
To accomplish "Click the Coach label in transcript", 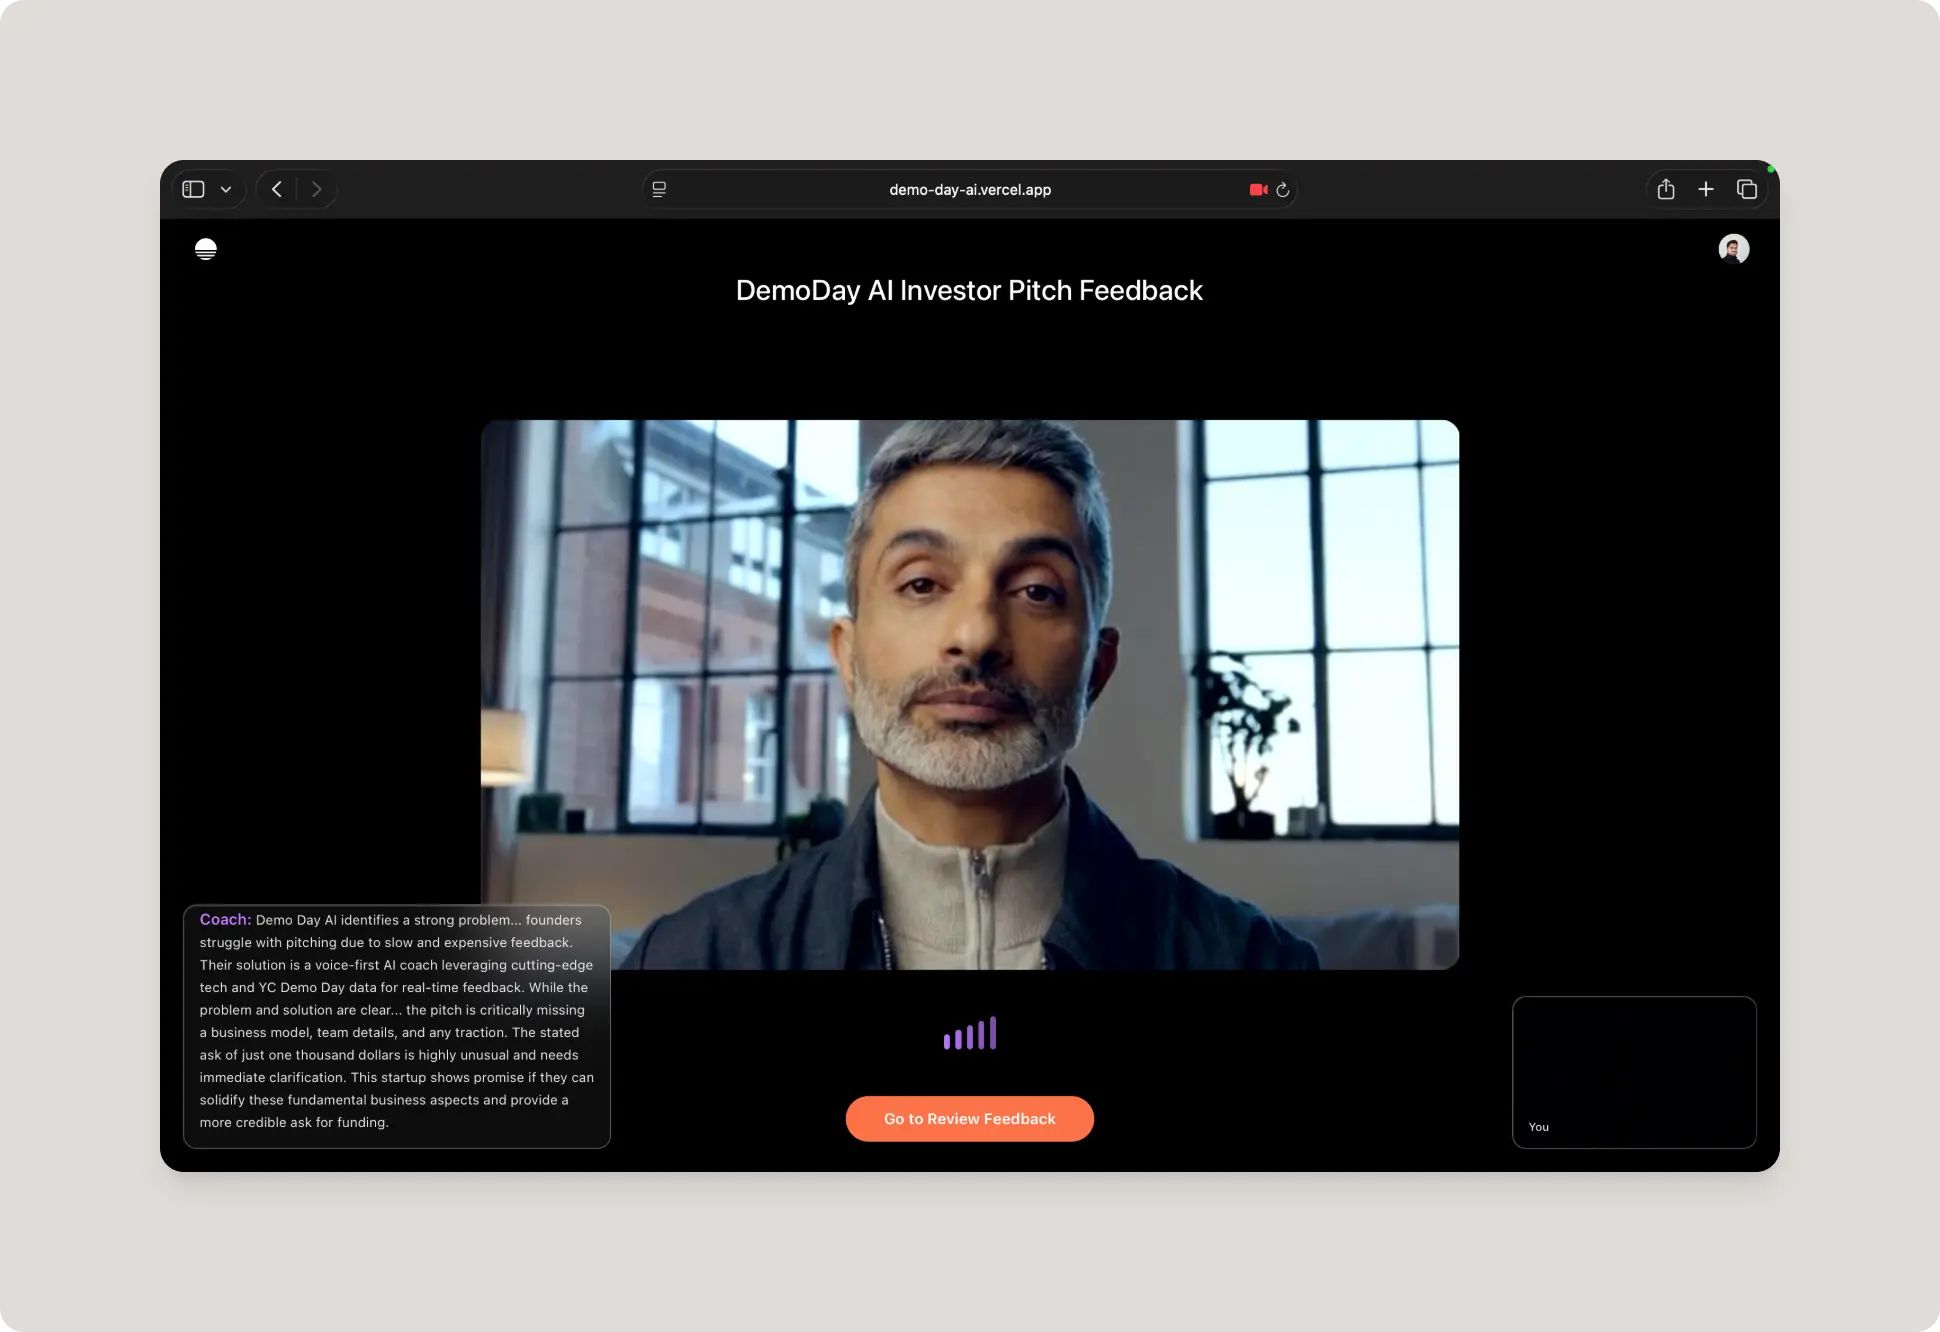I will [225, 919].
